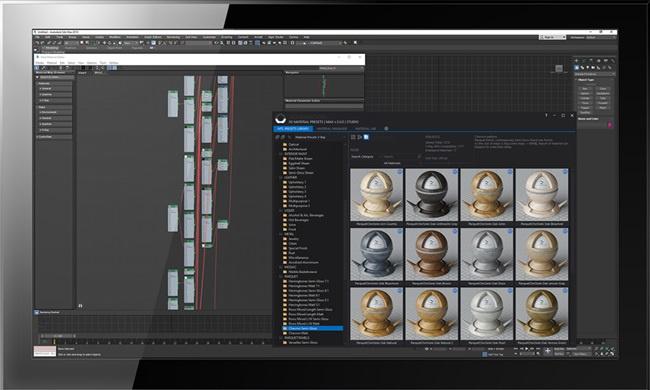Screen dimensions: 650x390
Task: Open the Standard Primitives dropdown
Action: pyautogui.click(x=595, y=74)
